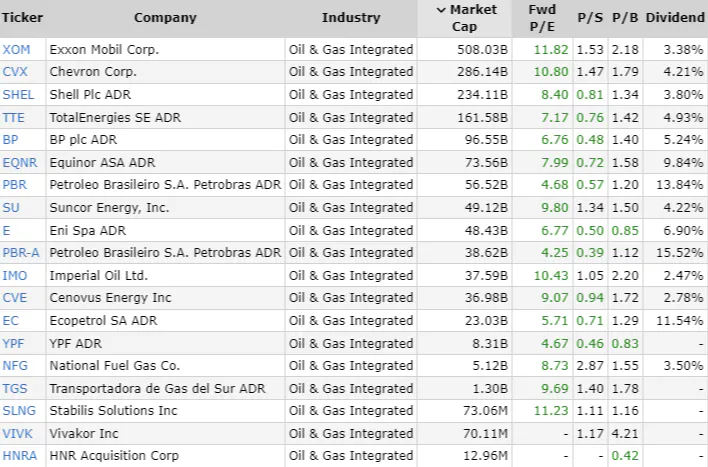The image size is (708, 467).
Task: Click the 4.21 P/B value
Action: 625,434
